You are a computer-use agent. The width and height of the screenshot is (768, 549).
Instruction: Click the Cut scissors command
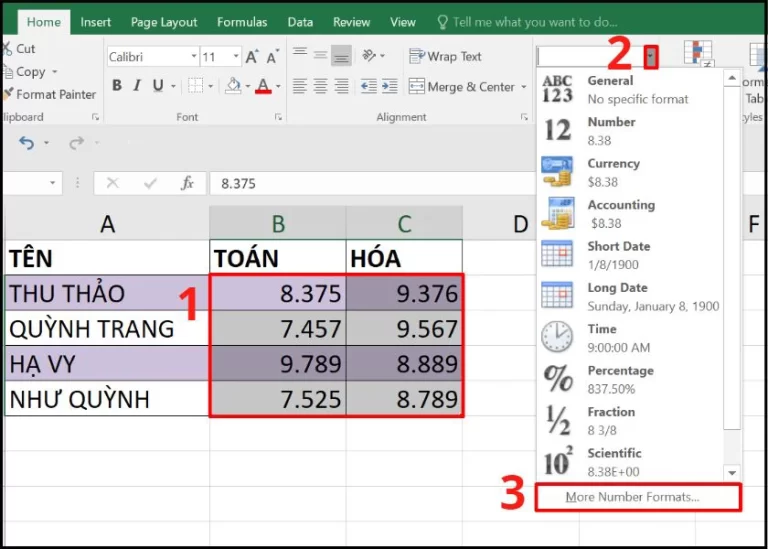19,48
